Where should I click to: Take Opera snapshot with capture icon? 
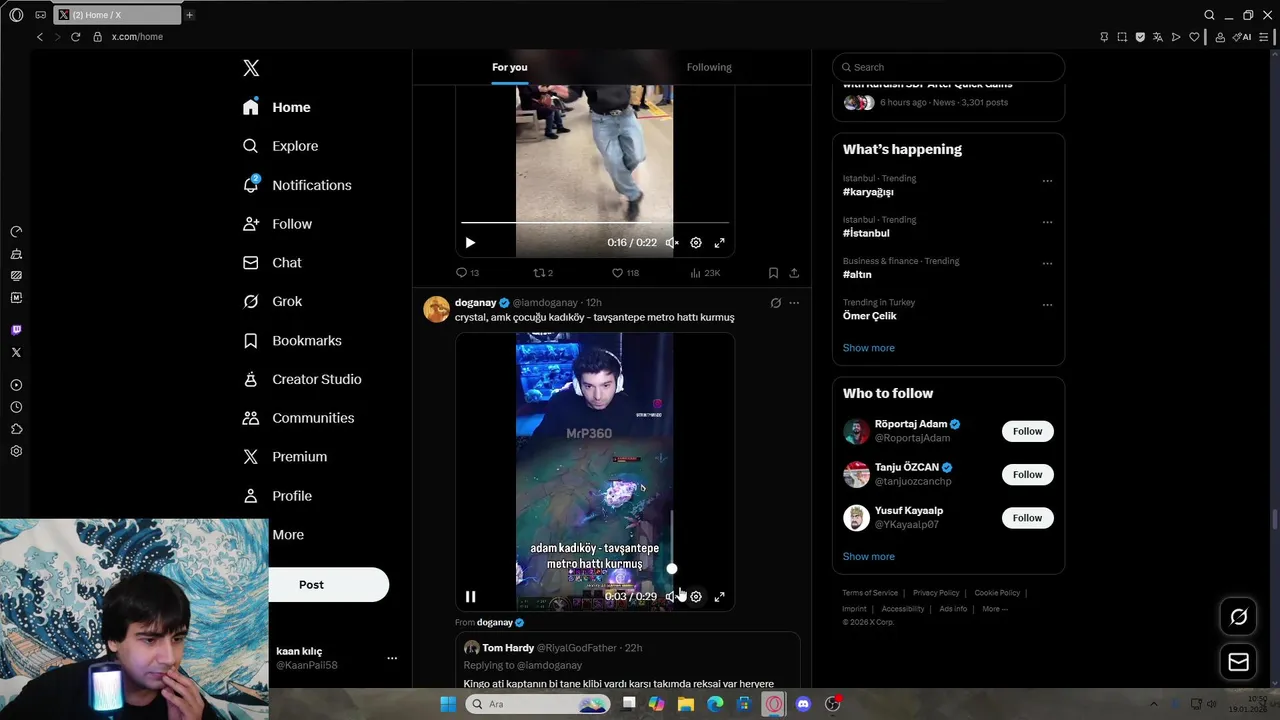click(x=1122, y=37)
